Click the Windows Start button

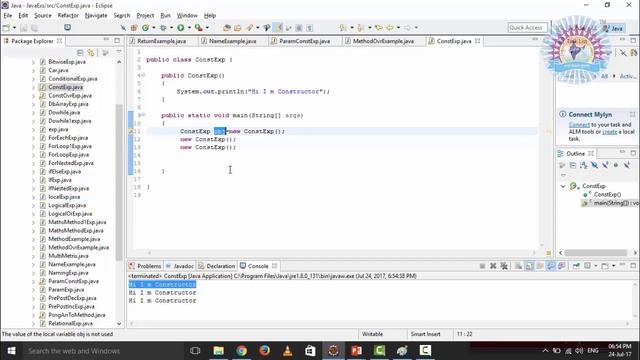[11, 351]
